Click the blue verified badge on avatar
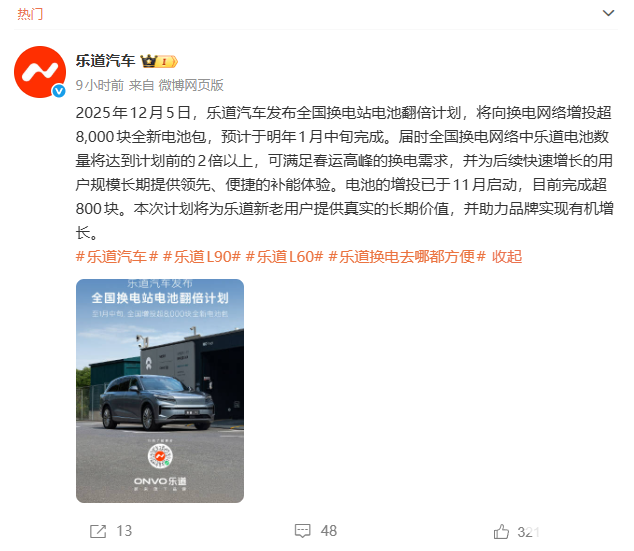The image size is (634, 551). pos(59,91)
